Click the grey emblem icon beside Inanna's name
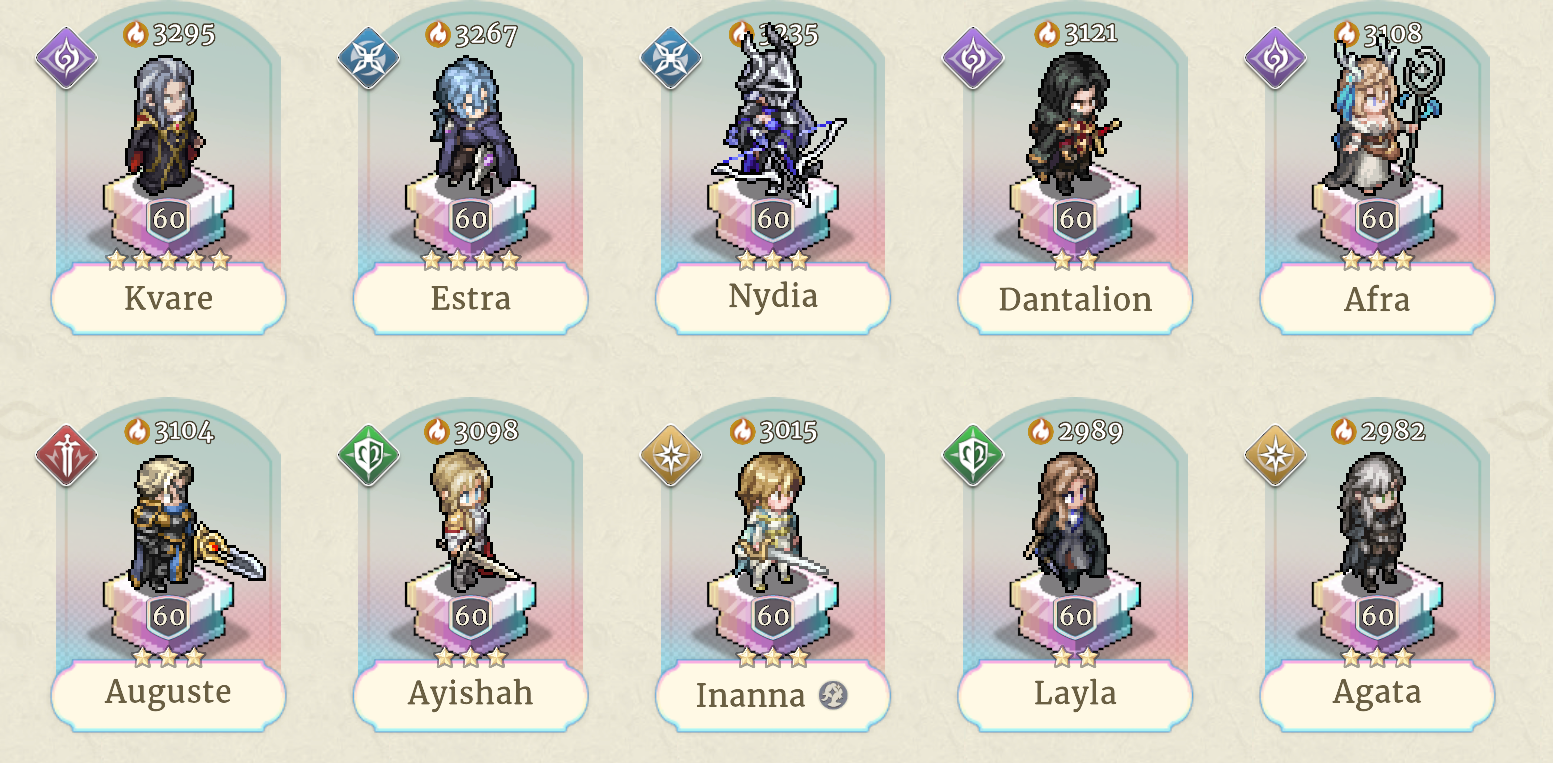 833,694
